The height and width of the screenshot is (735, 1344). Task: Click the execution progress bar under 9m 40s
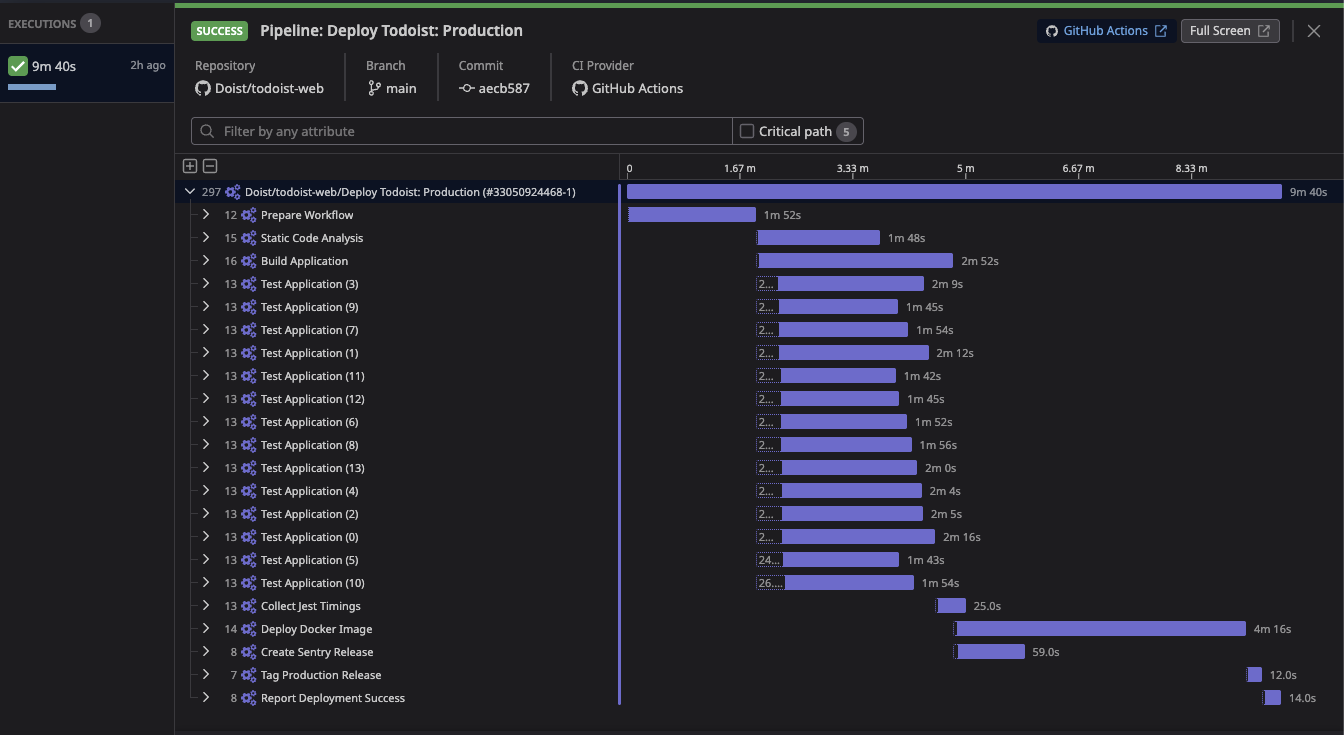[32, 87]
